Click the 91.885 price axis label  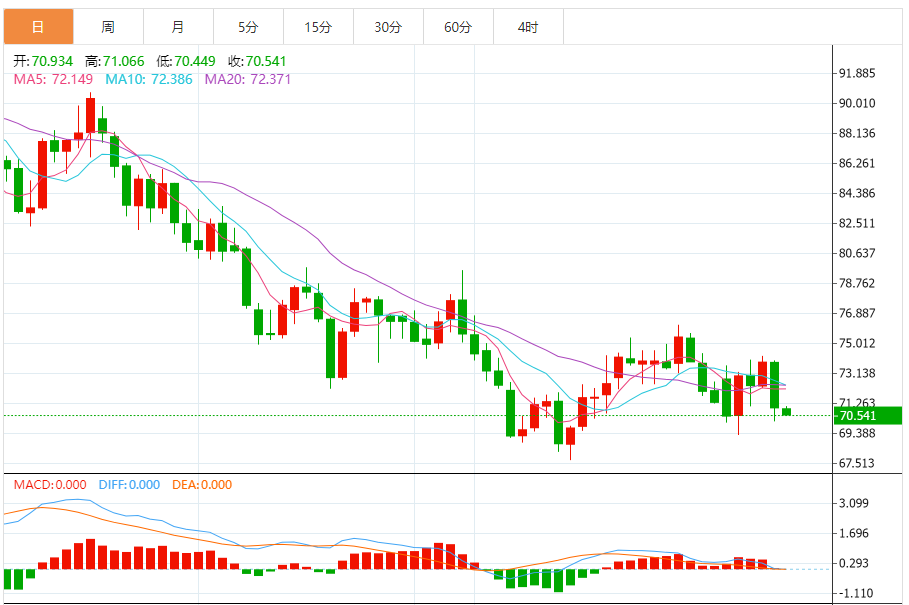coord(857,73)
